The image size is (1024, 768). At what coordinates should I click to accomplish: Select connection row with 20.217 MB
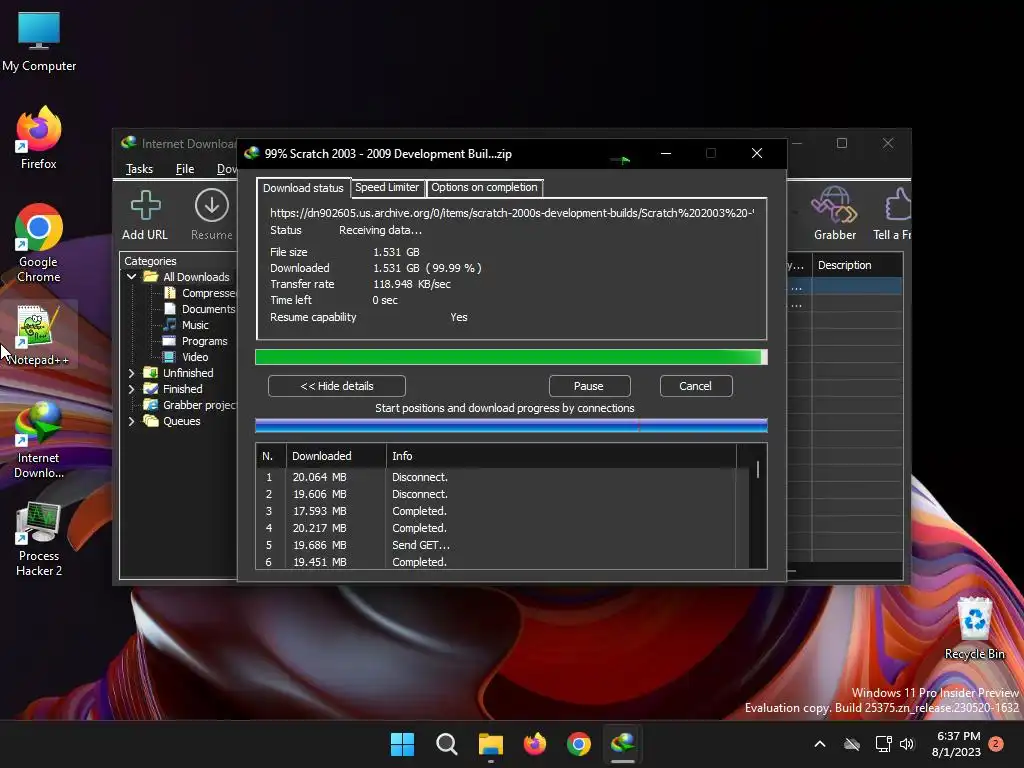click(x=496, y=528)
